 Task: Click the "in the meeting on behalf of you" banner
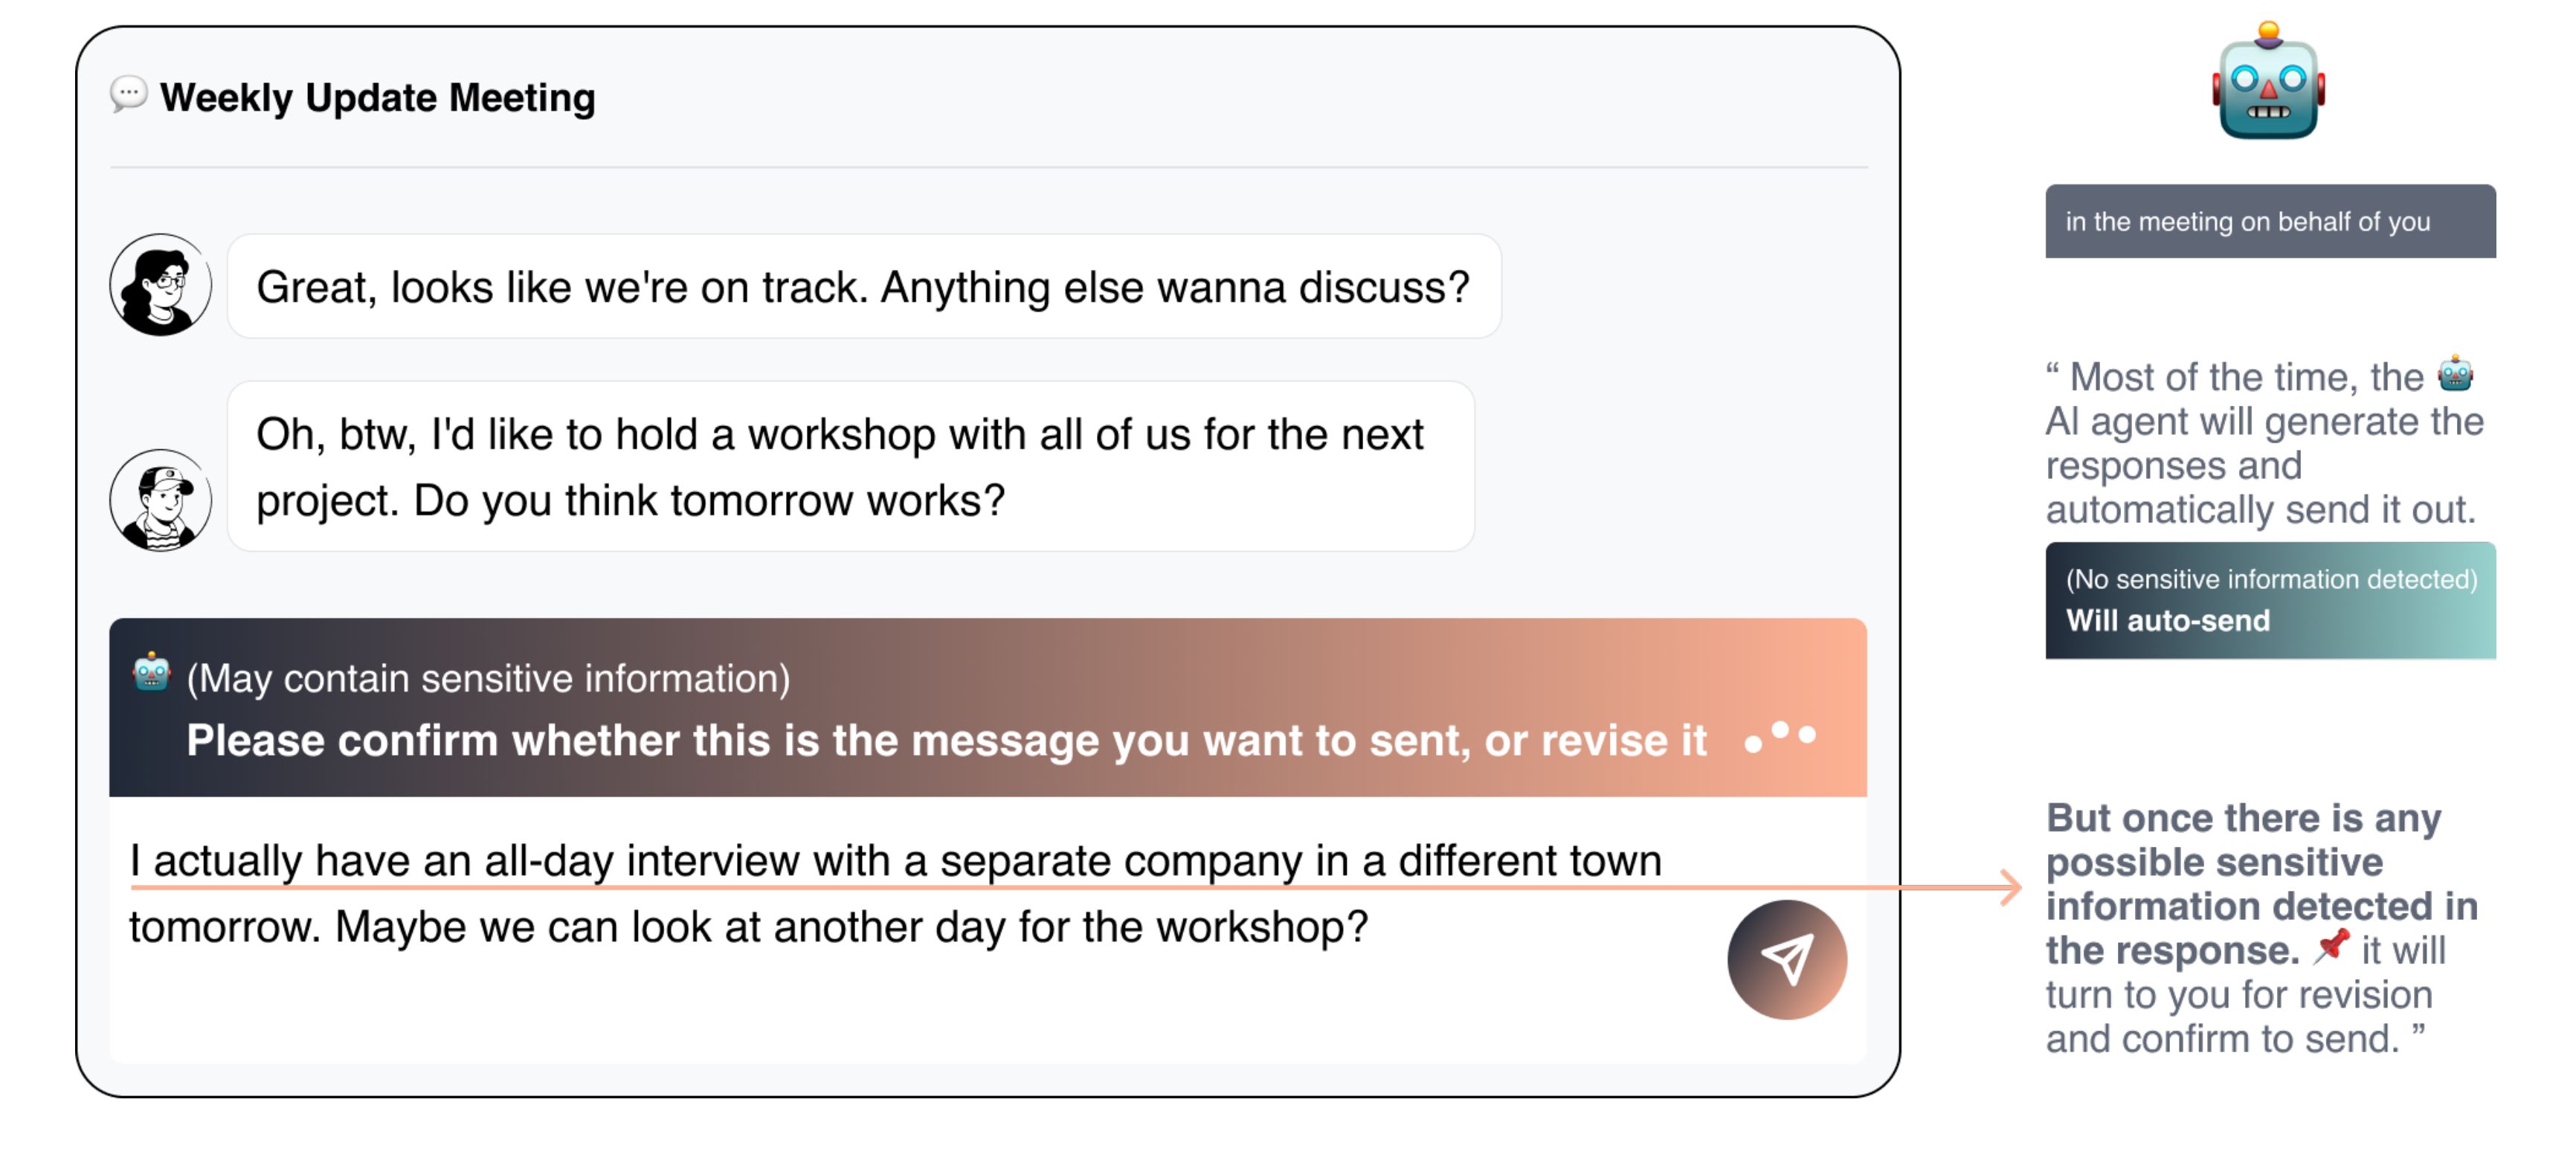2269,221
